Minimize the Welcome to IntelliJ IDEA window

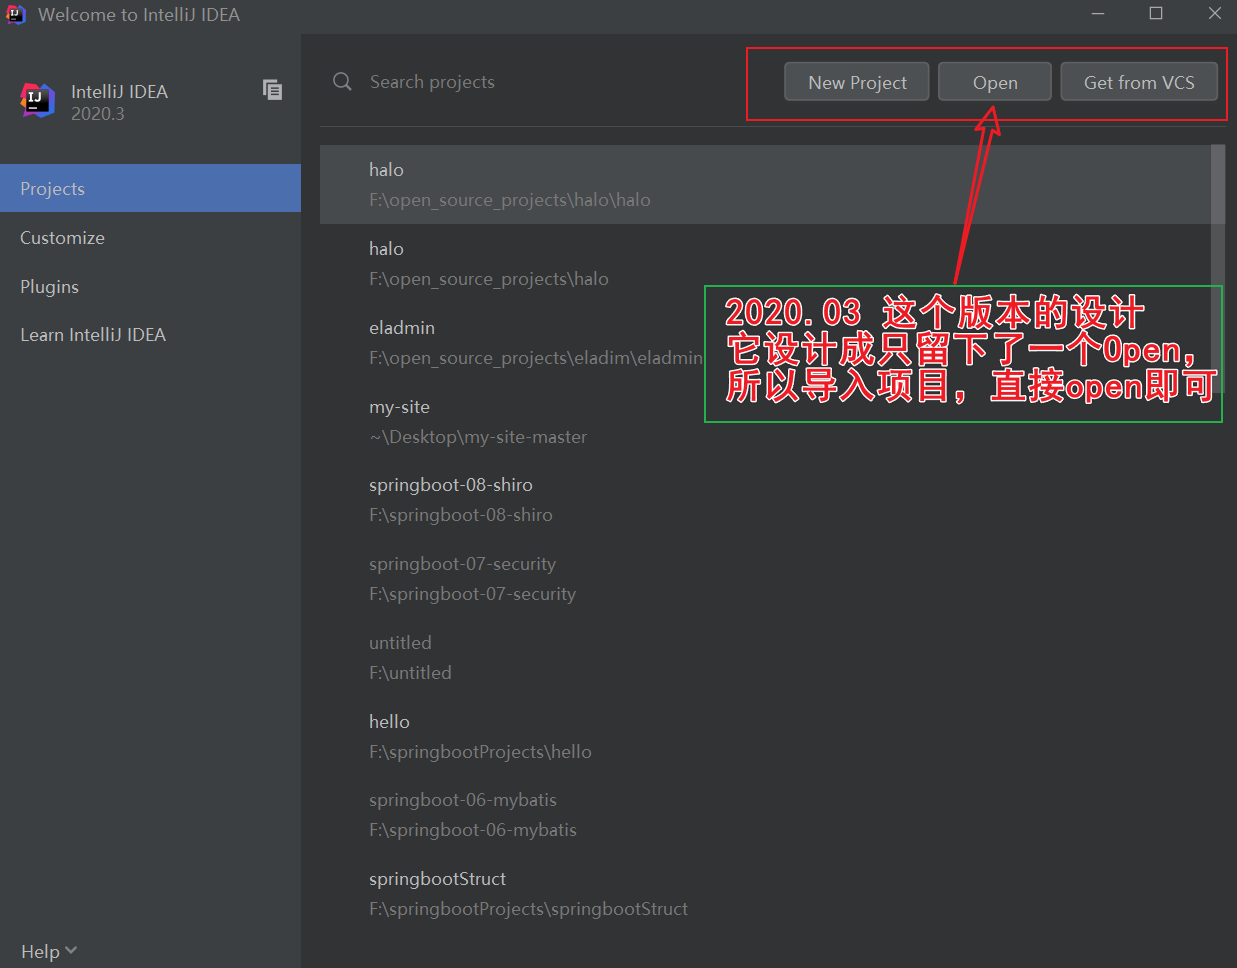(x=1098, y=14)
